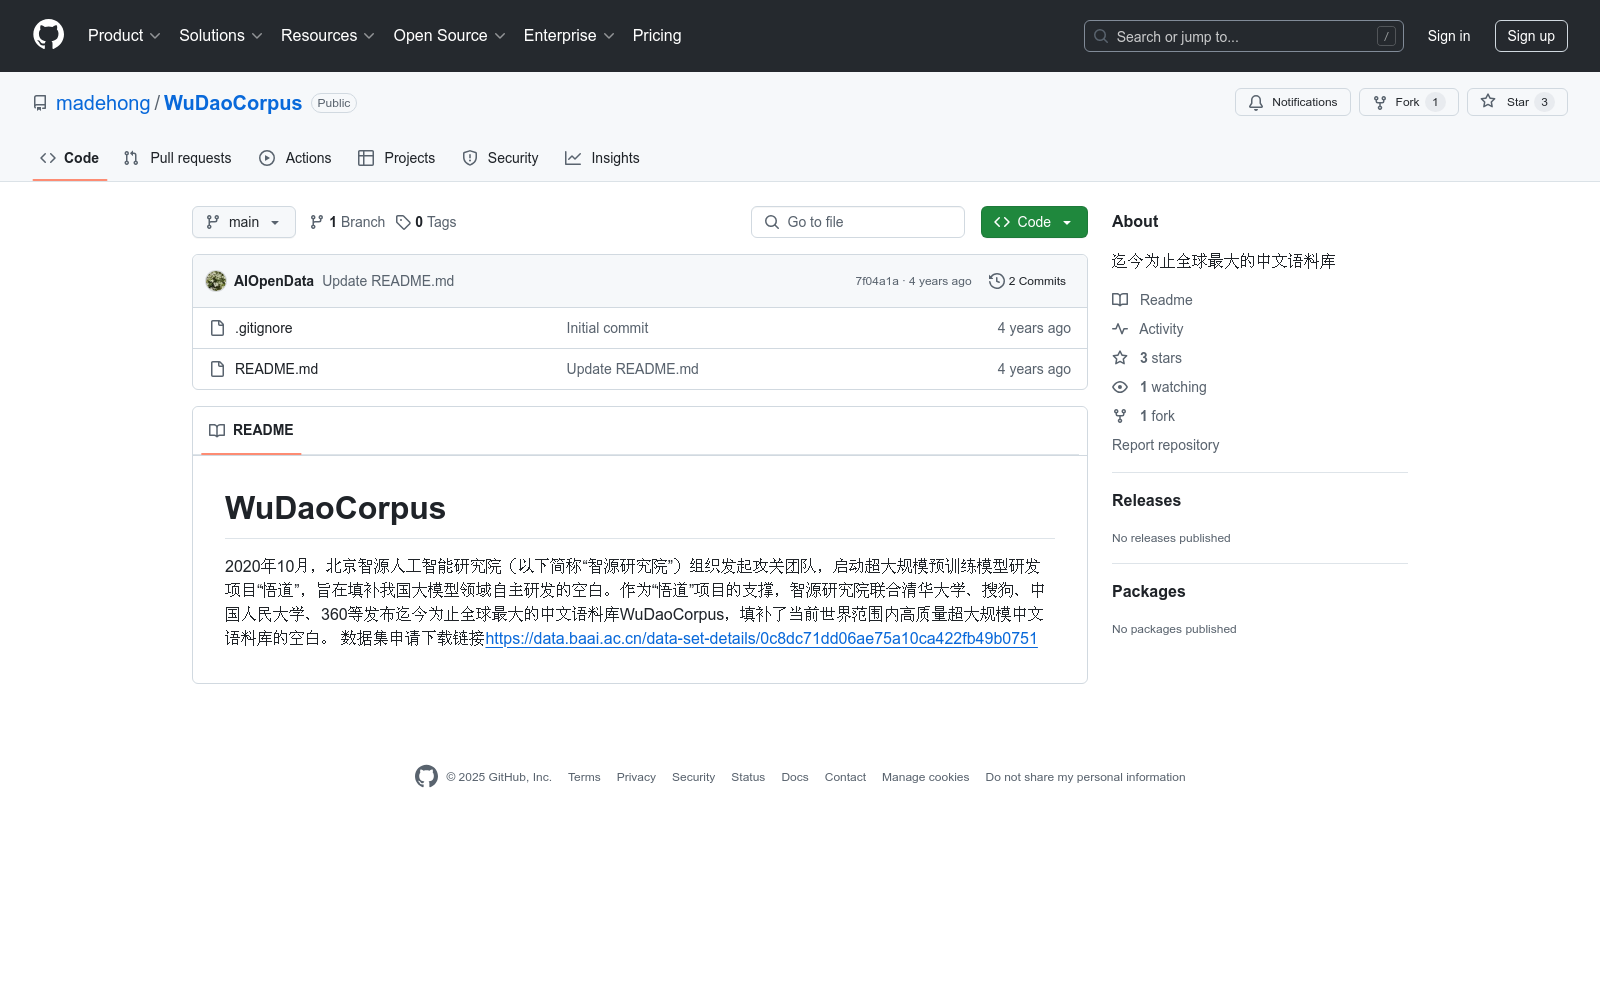Open the Initial commit message
The height and width of the screenshot is (1000, 1600).
click(x=607, y=328)
